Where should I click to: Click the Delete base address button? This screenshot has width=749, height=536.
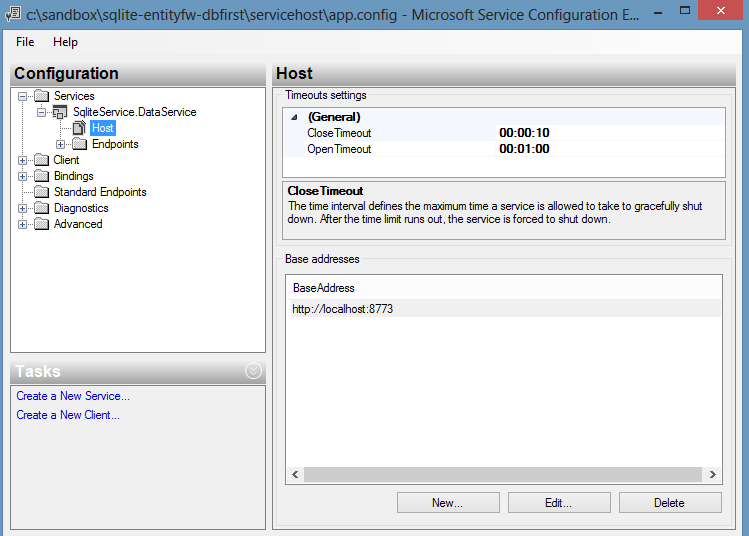[670, 503]
